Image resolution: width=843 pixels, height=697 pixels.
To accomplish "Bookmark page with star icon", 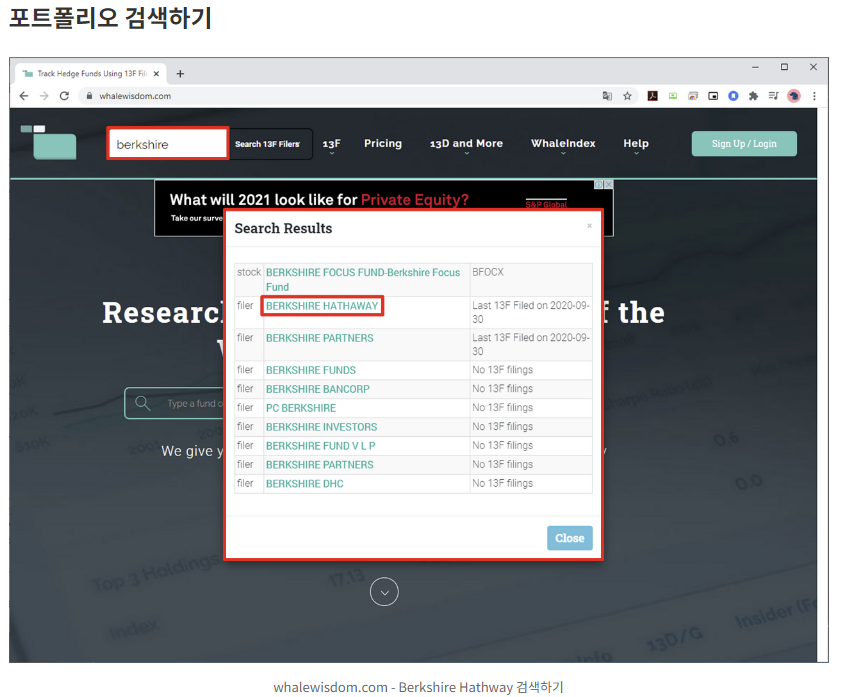I will 627,96.
